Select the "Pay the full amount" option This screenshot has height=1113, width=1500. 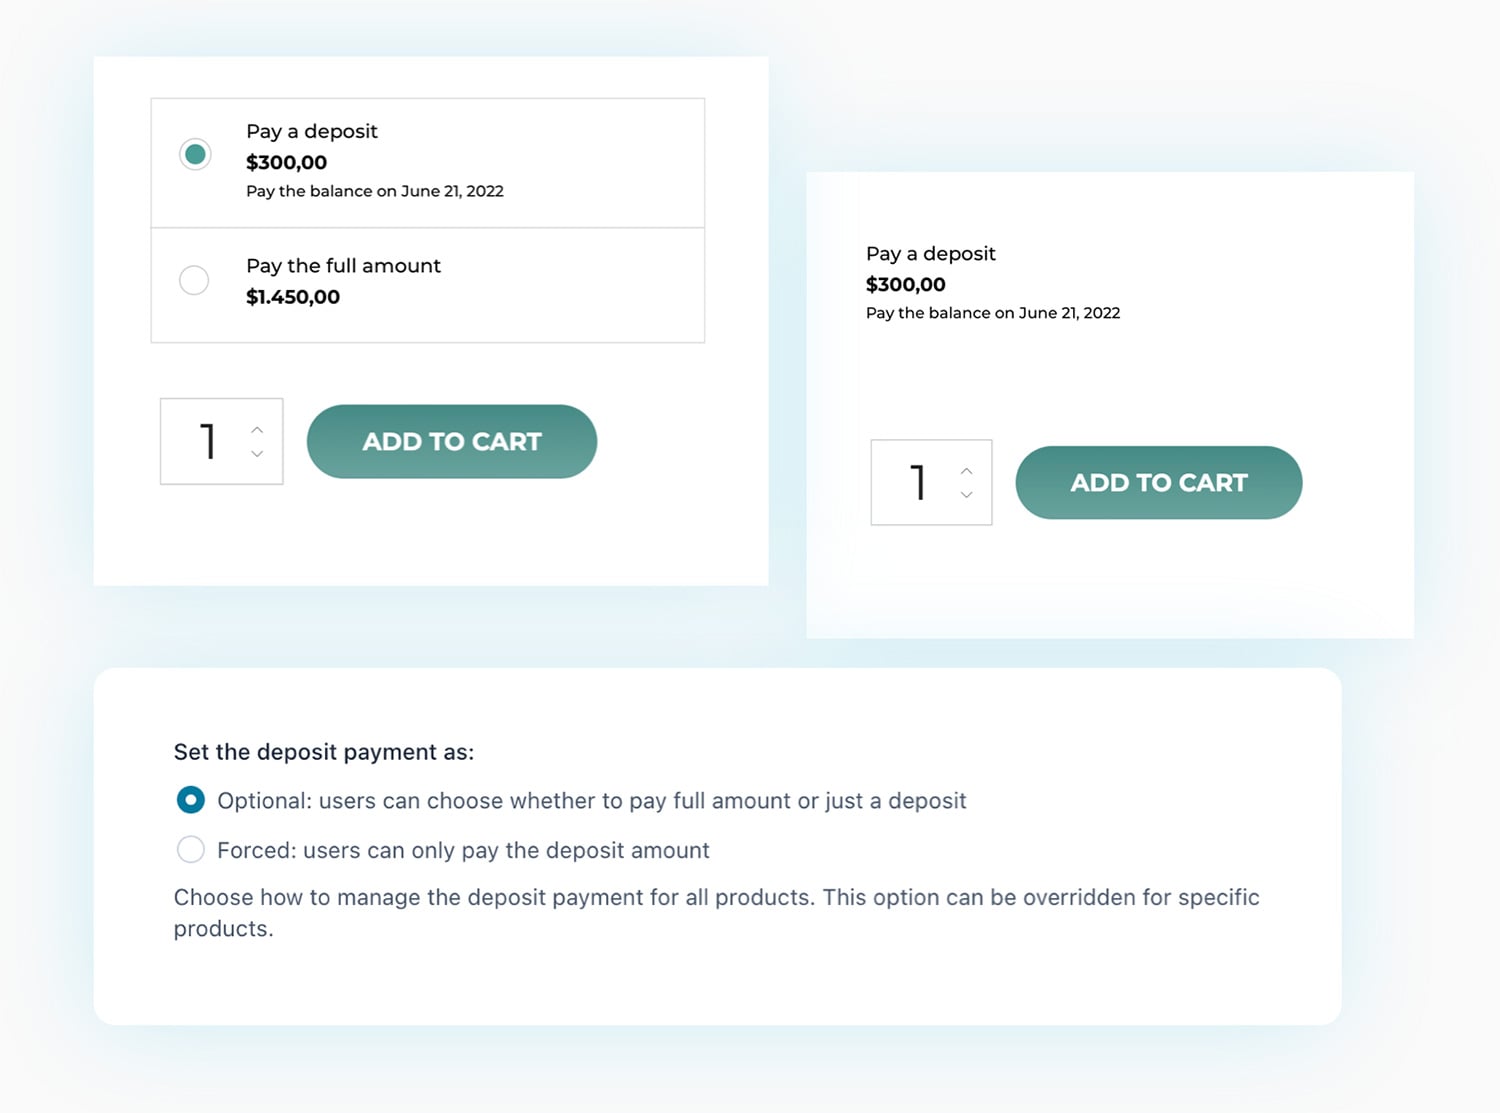194,280
